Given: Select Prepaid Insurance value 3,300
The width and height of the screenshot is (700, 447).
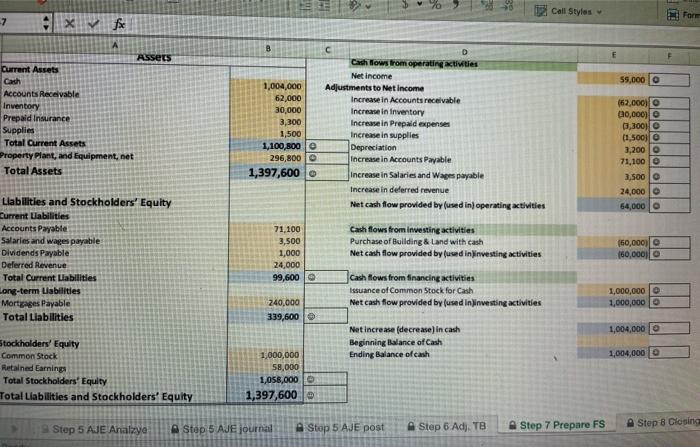Looking at the screenshot, I should 268,122.
